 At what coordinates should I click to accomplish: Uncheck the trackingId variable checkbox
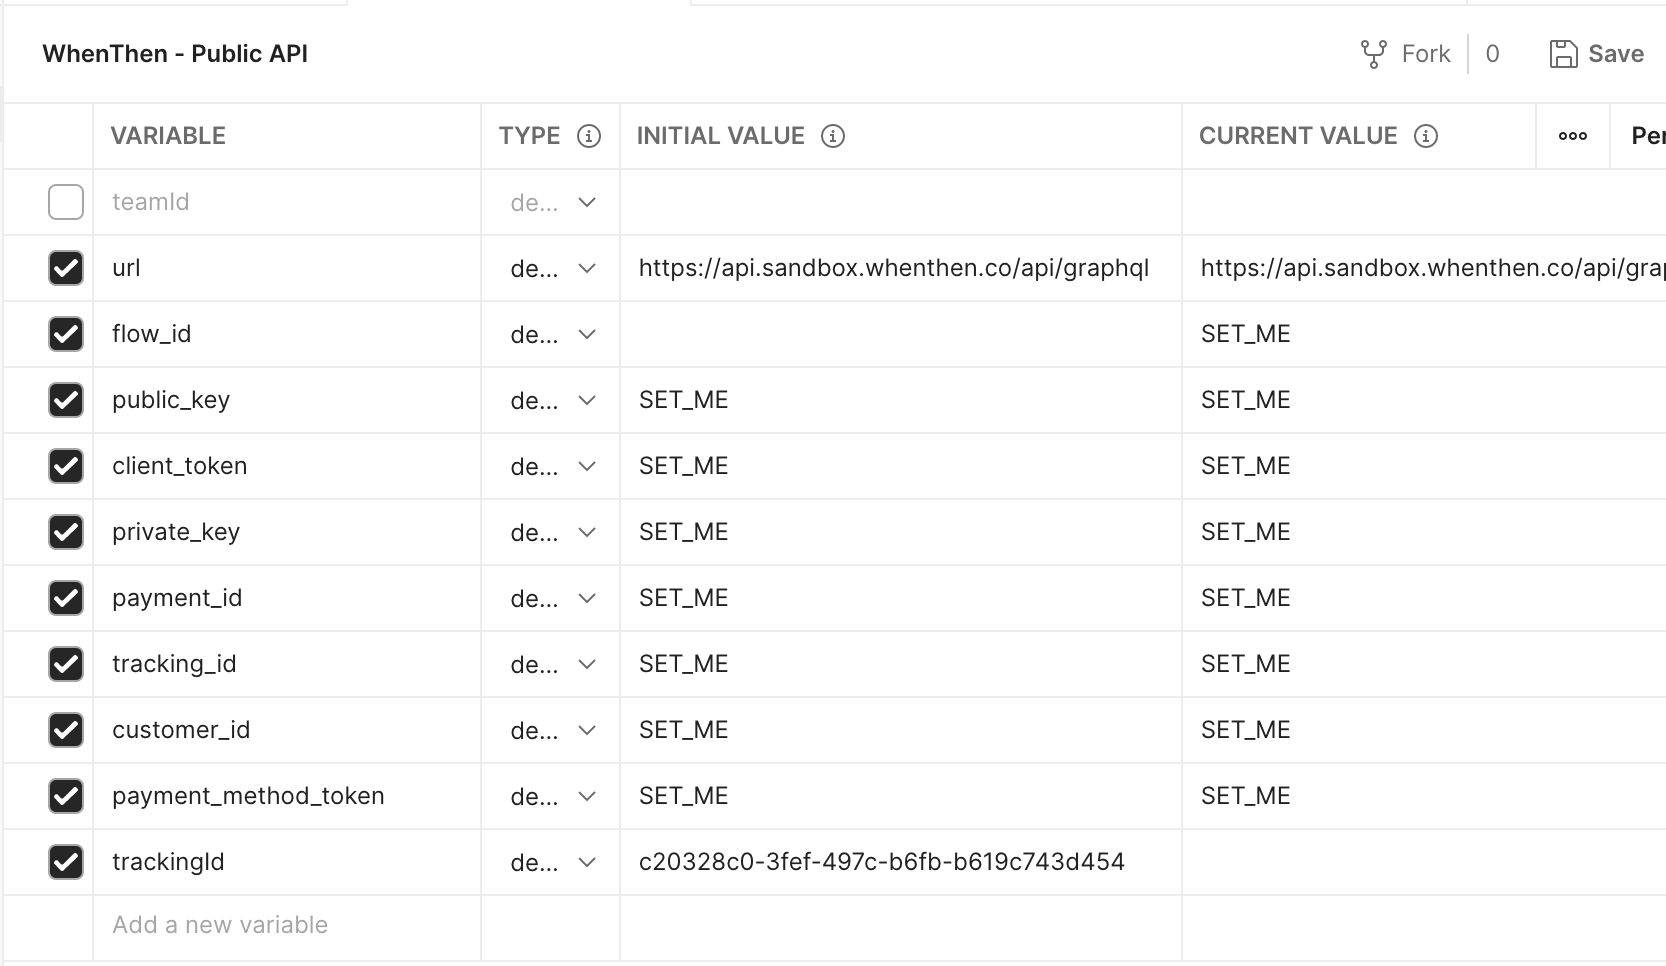pos(66,862)
